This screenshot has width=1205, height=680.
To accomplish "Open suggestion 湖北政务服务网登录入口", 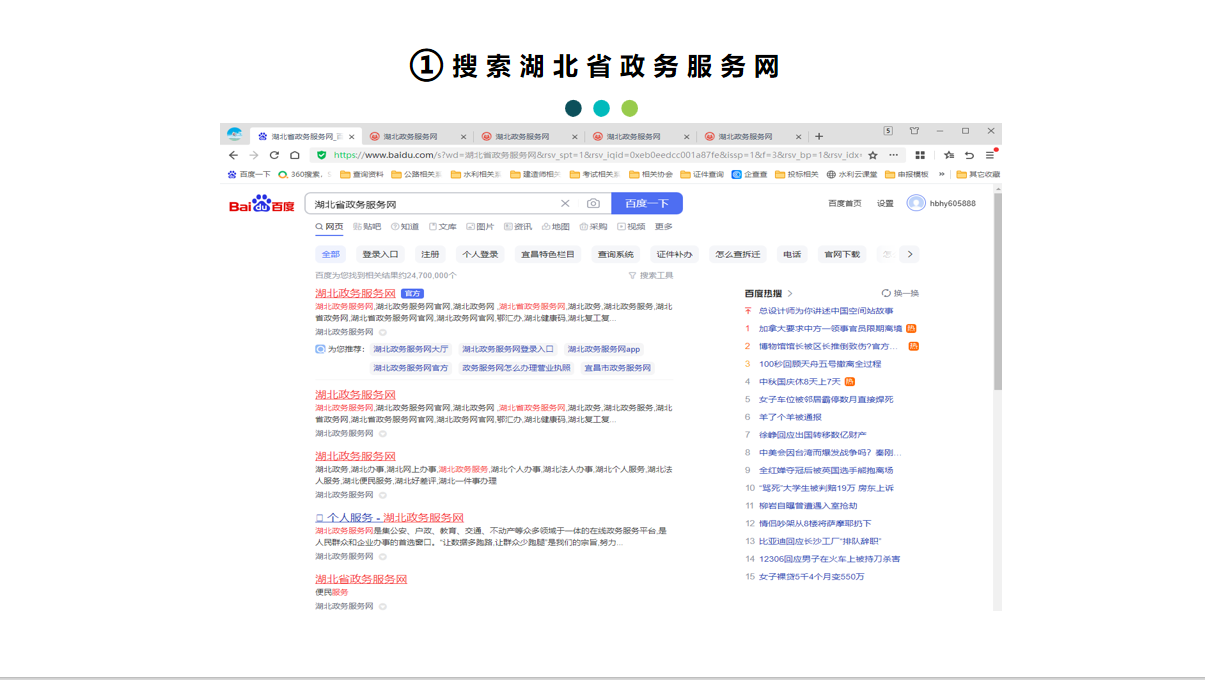I will tap(508, 349).
